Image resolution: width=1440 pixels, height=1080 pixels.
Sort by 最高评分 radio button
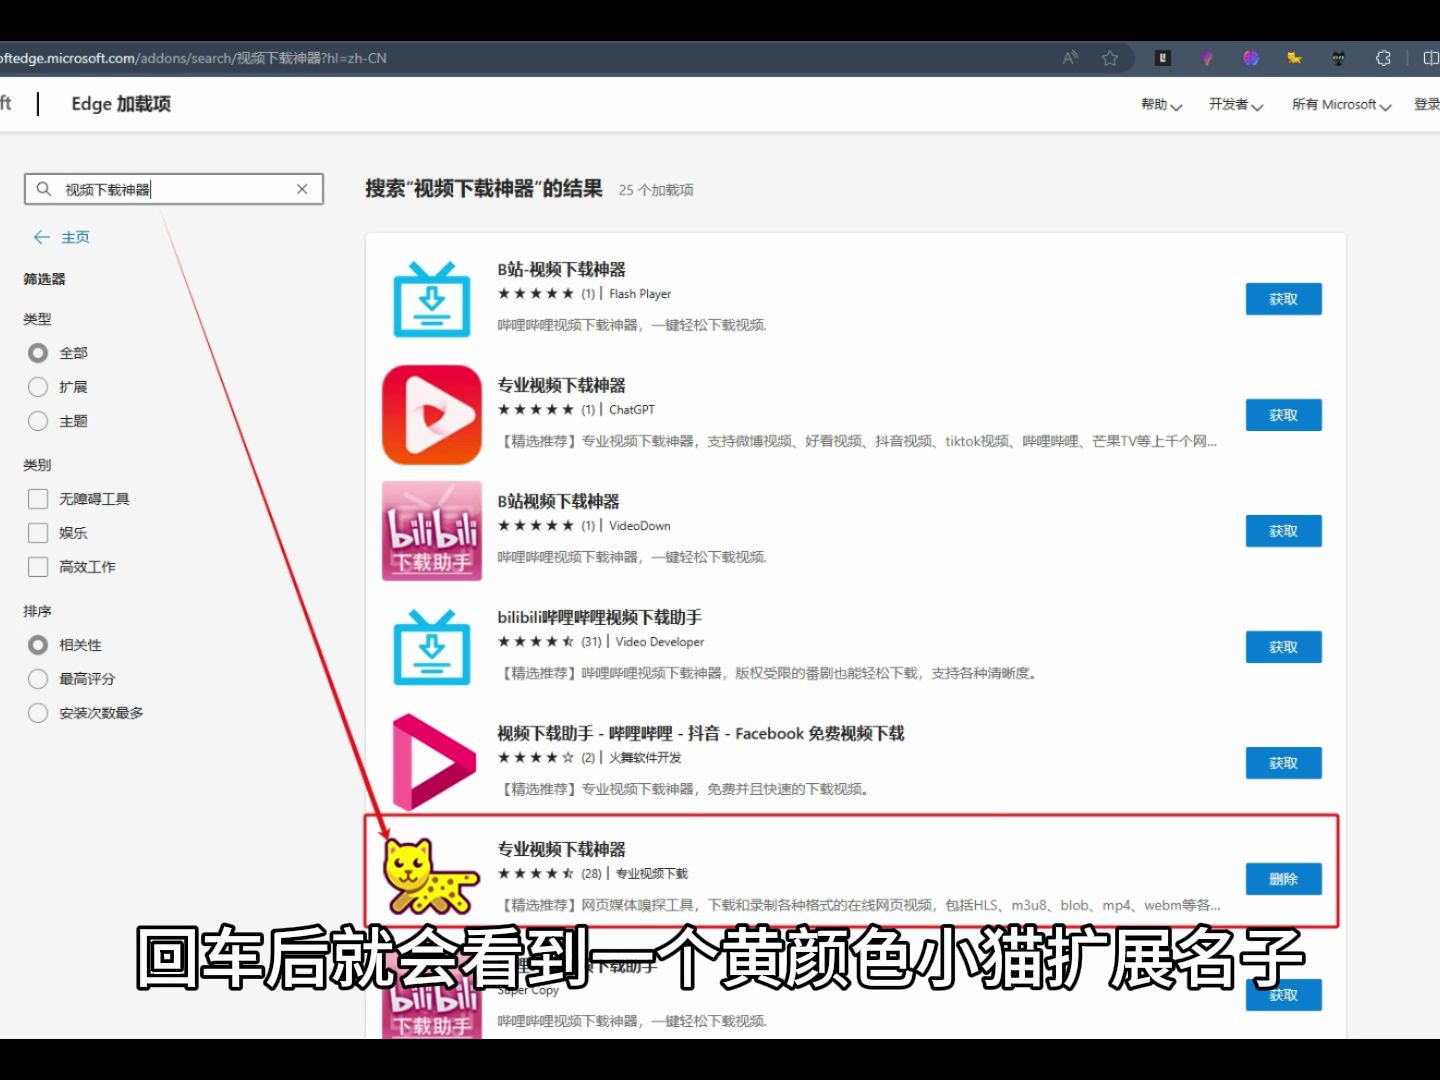coord(38,679)
